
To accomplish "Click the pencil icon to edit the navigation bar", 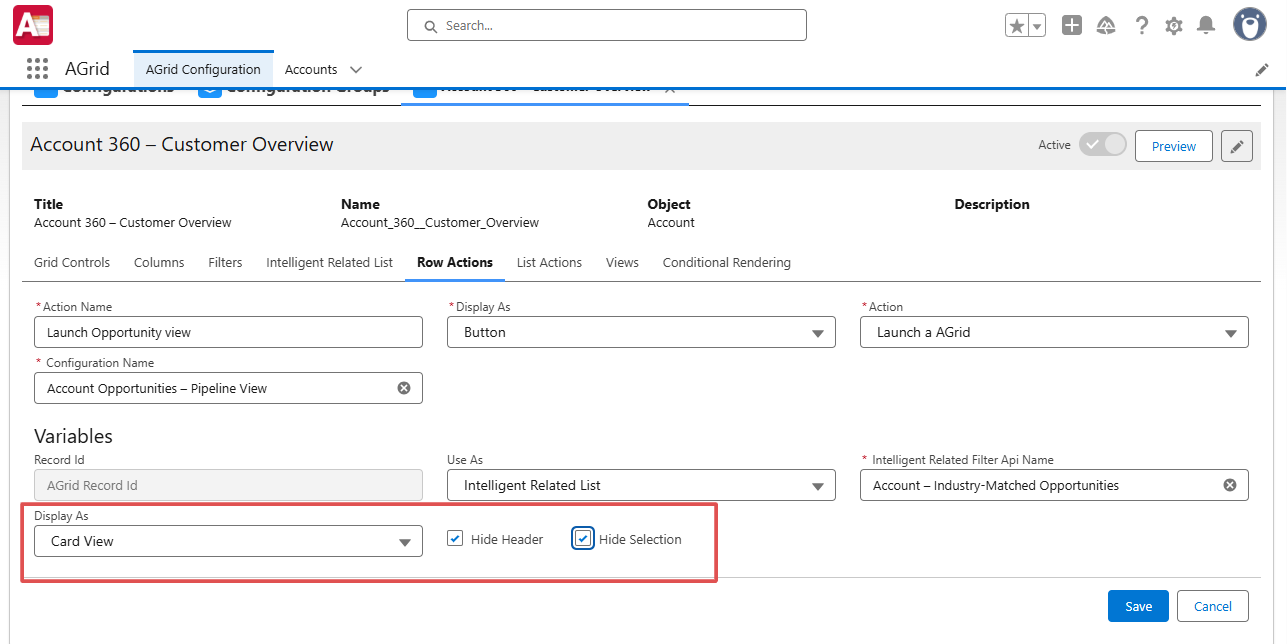I will [x=1262, y=70].
